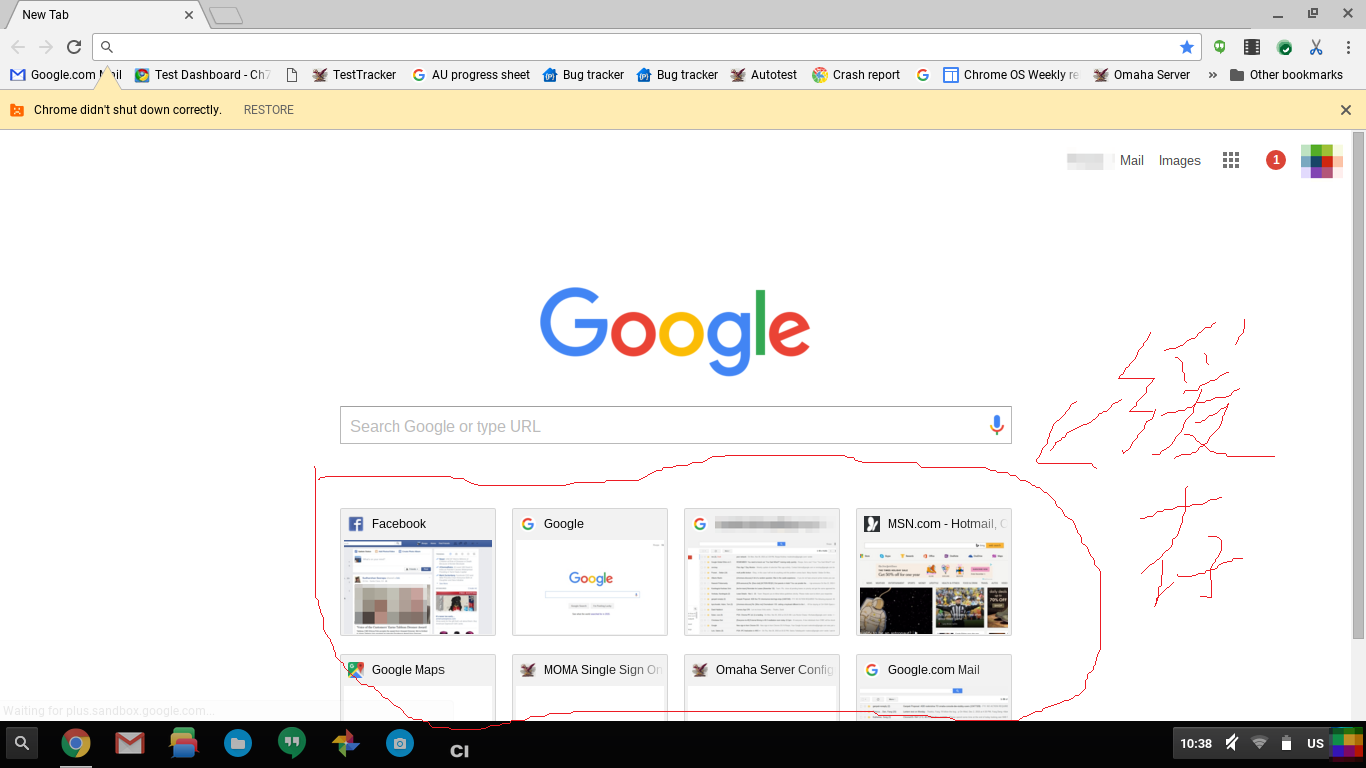Open Test Dashboard bookmark
The width and height of the screenshot is (1366, 768).
tap(203, 75)
